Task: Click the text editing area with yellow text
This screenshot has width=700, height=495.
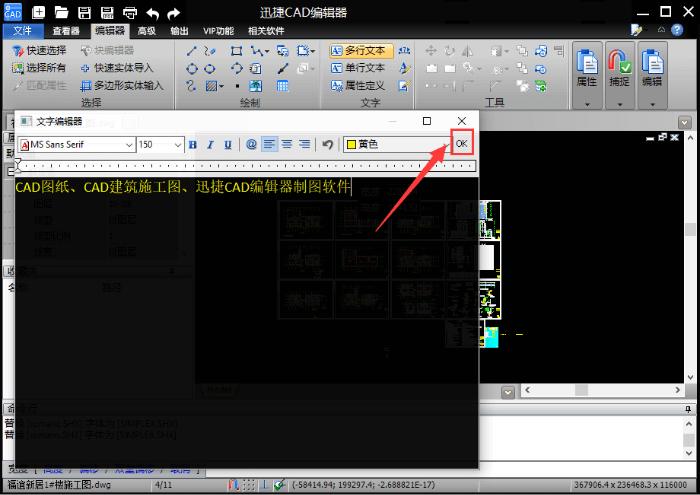Action: tap(246, 322)
